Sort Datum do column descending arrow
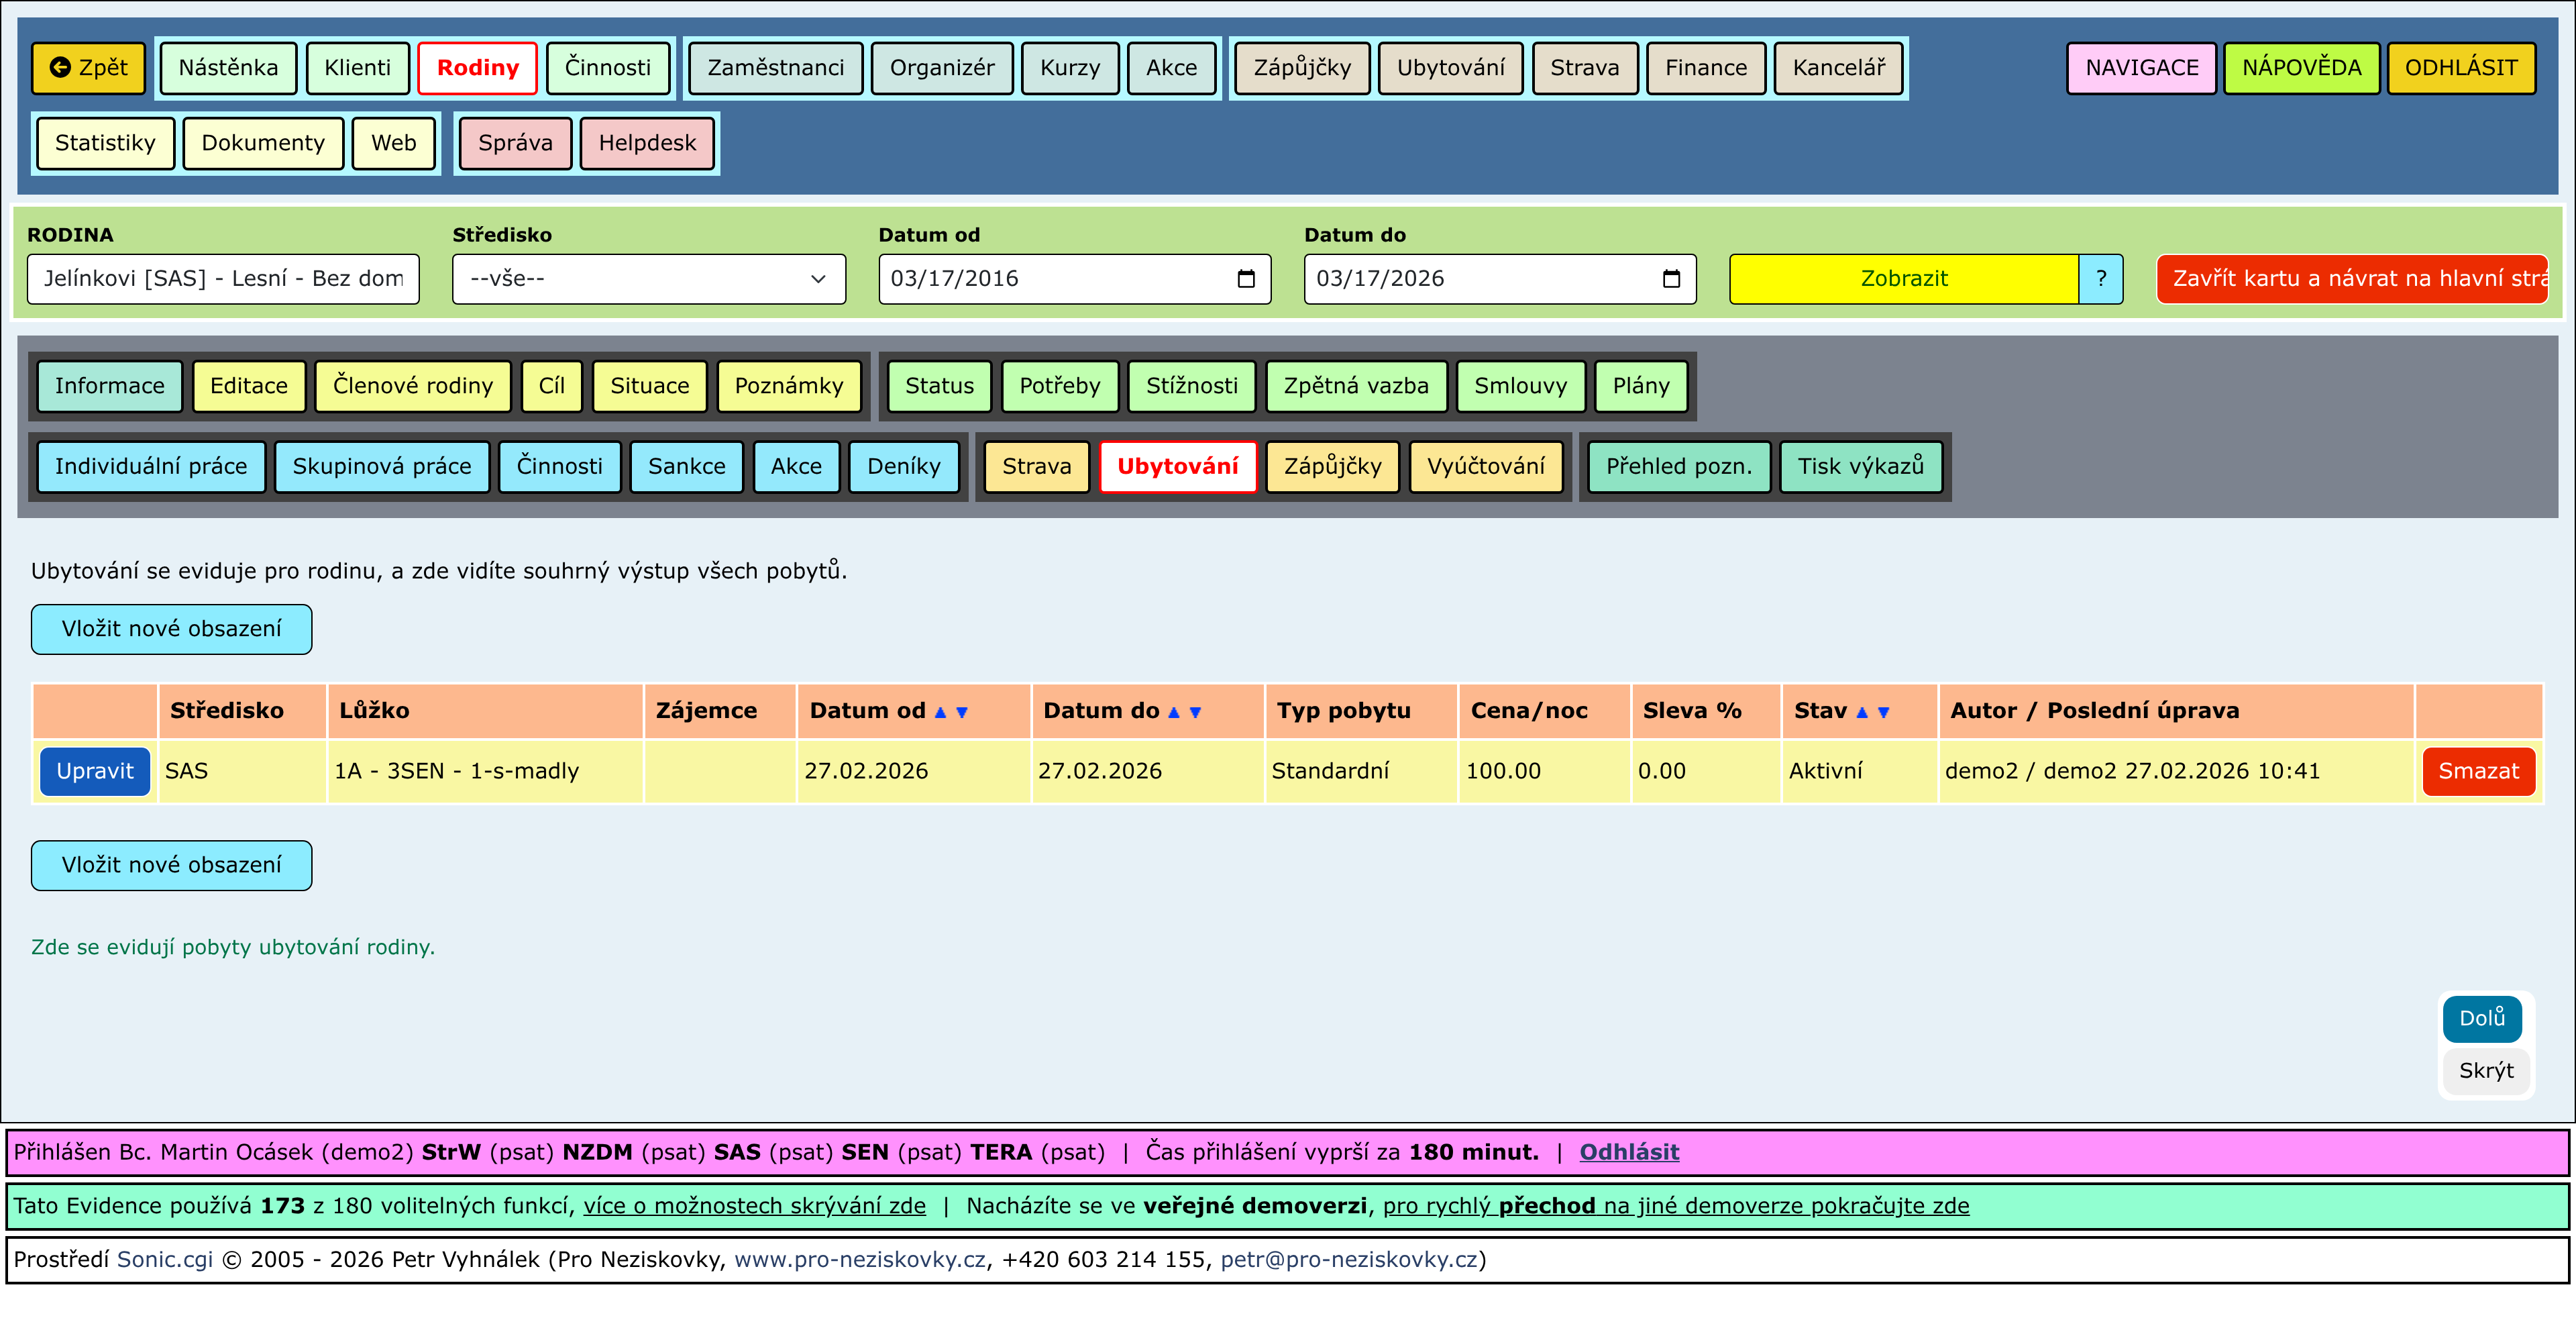 1195,712
